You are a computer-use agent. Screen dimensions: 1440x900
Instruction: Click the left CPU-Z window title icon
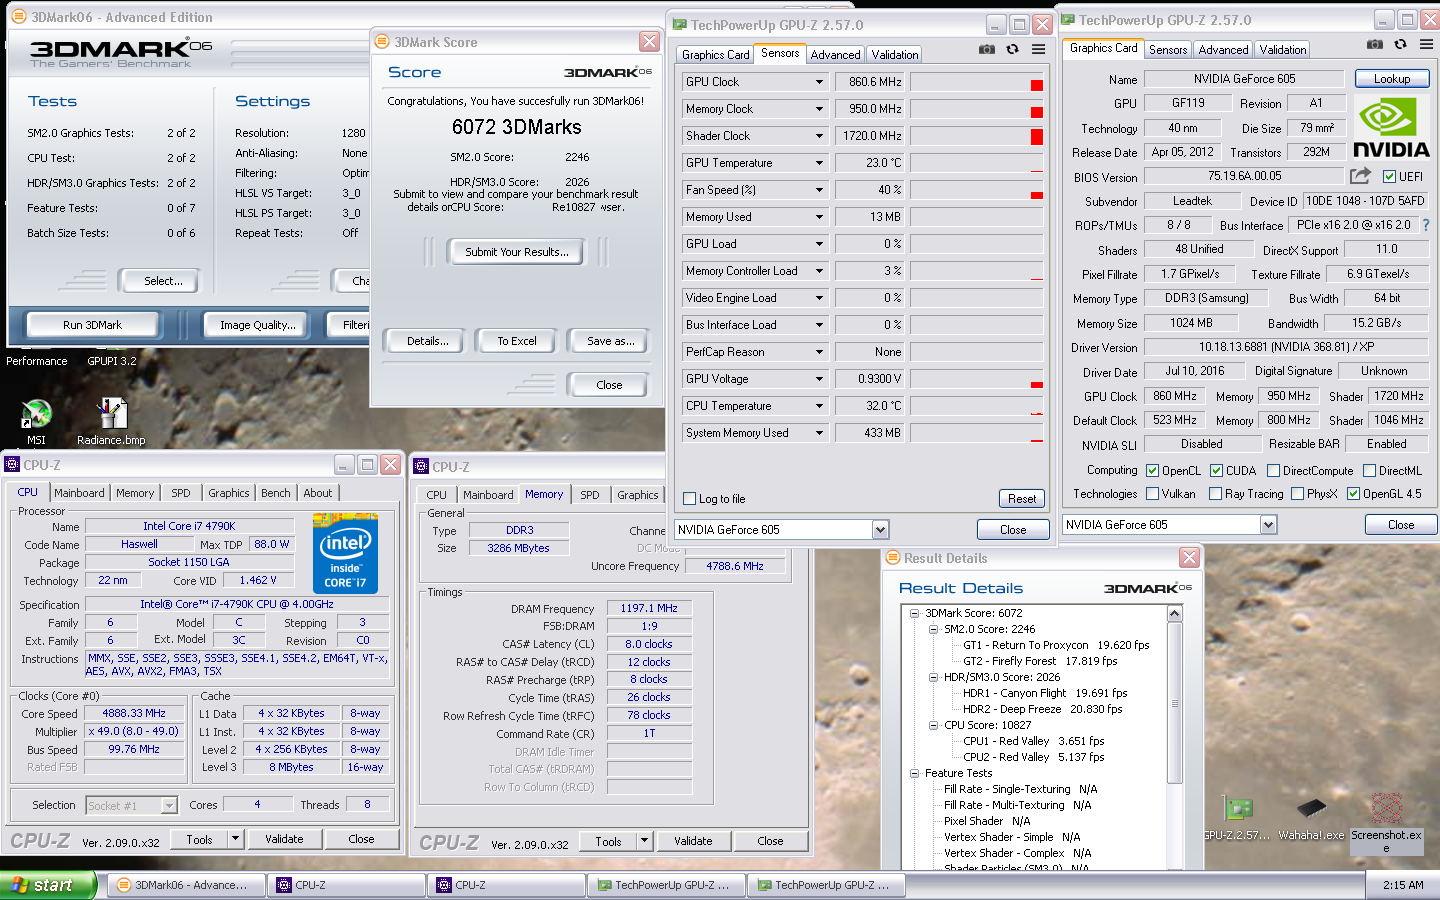click(12, 464)
